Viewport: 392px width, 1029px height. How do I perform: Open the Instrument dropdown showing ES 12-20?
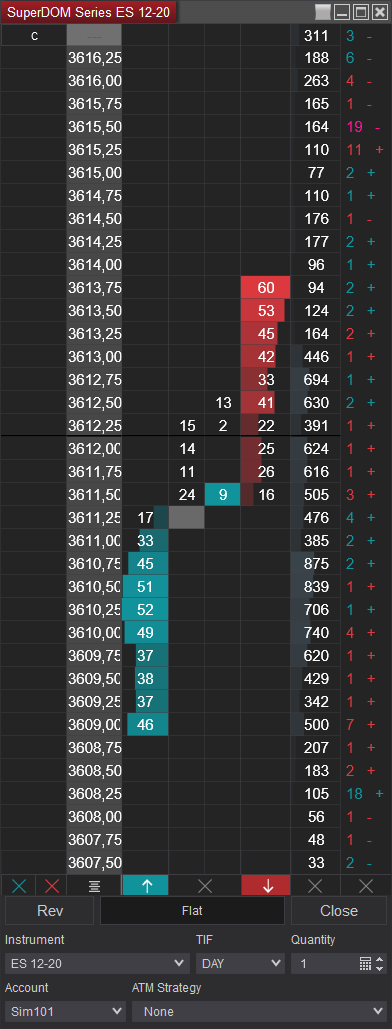[x=97, y=964]
